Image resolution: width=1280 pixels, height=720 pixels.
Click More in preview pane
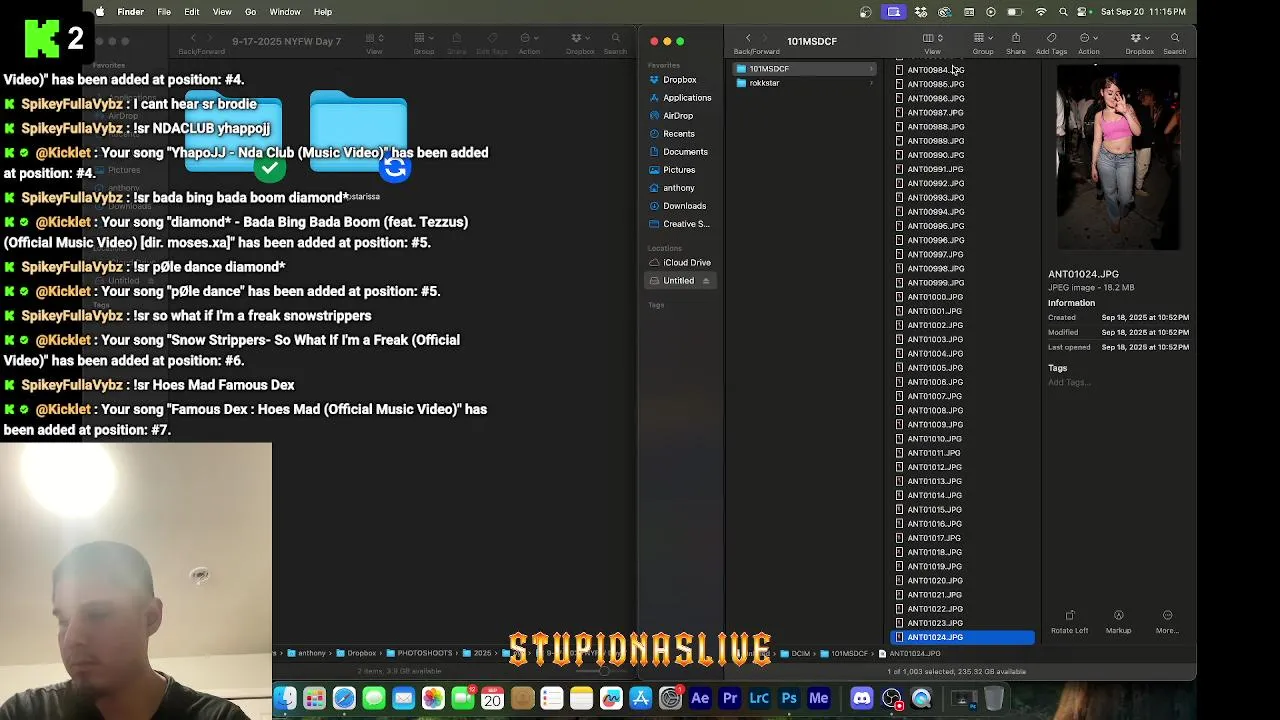pyautogui.click(x=1167, y=621)
